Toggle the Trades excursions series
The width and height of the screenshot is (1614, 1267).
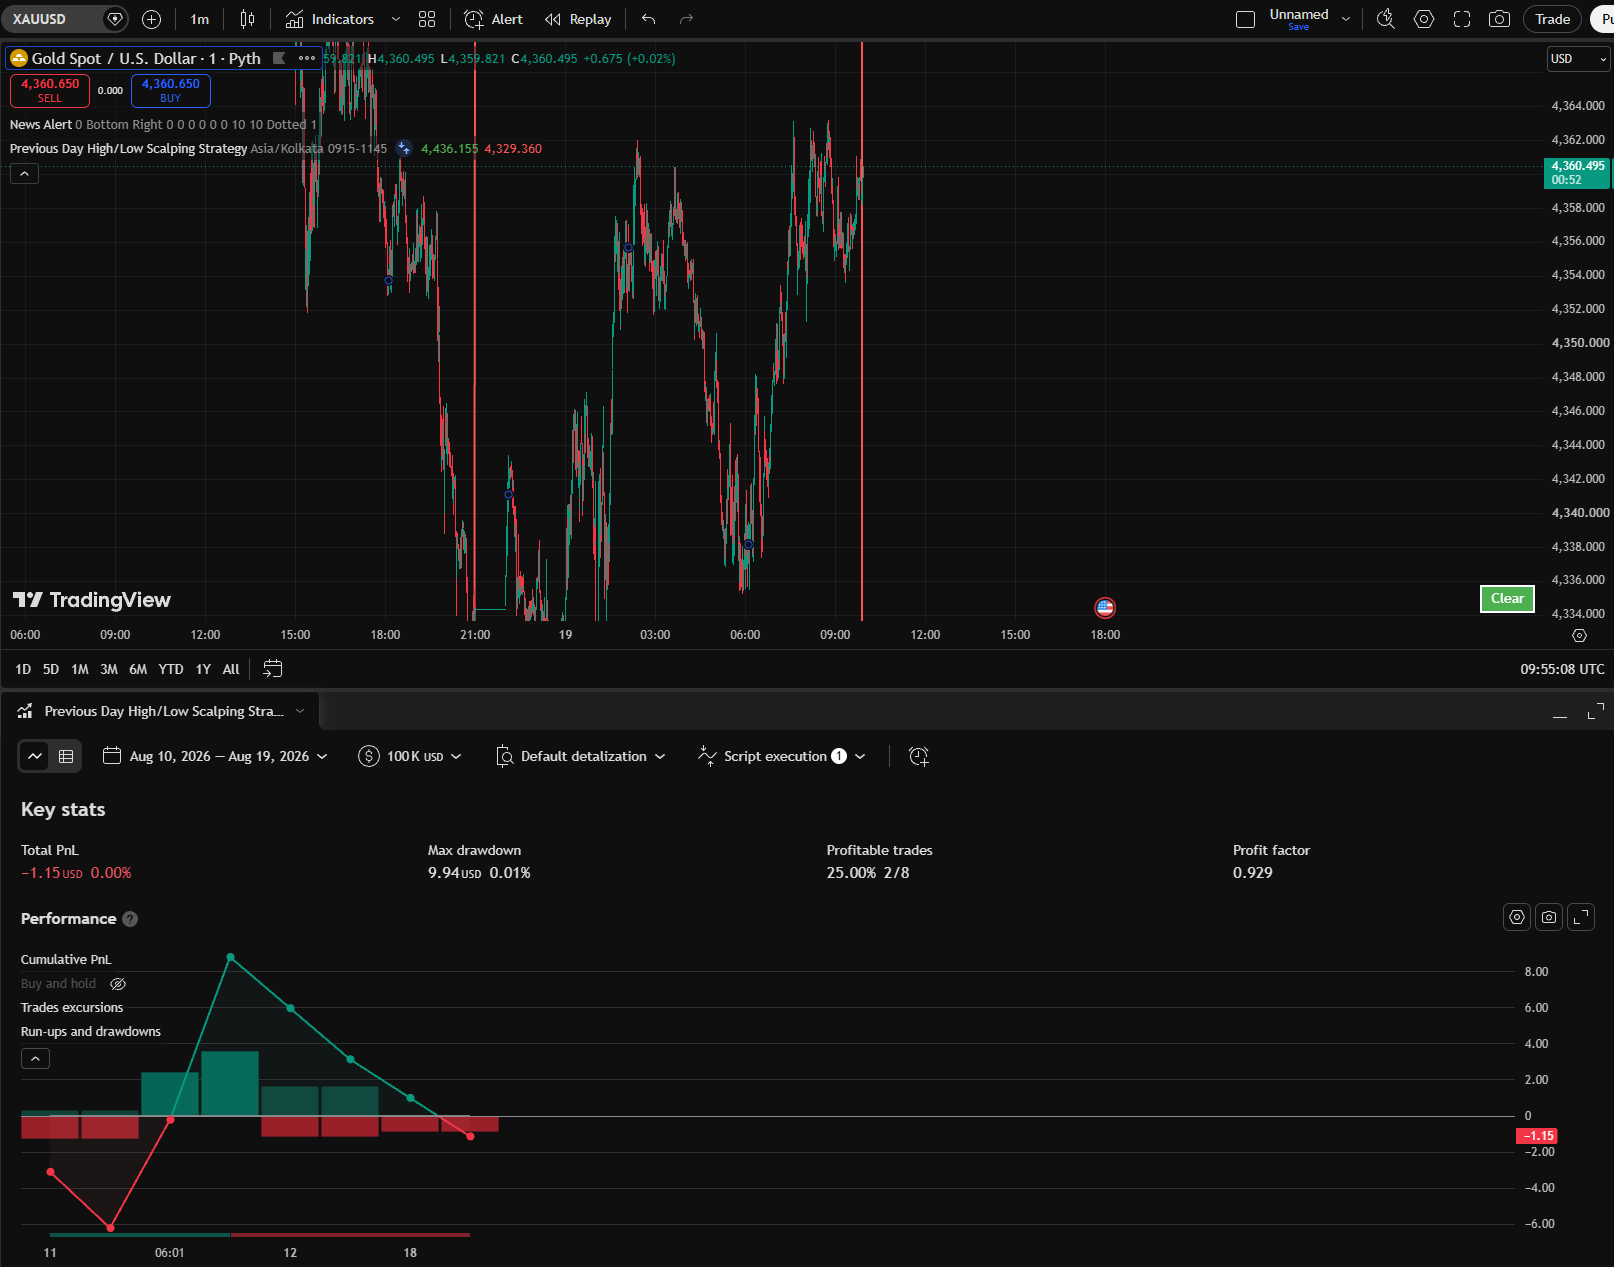[x=72, y=1007]
